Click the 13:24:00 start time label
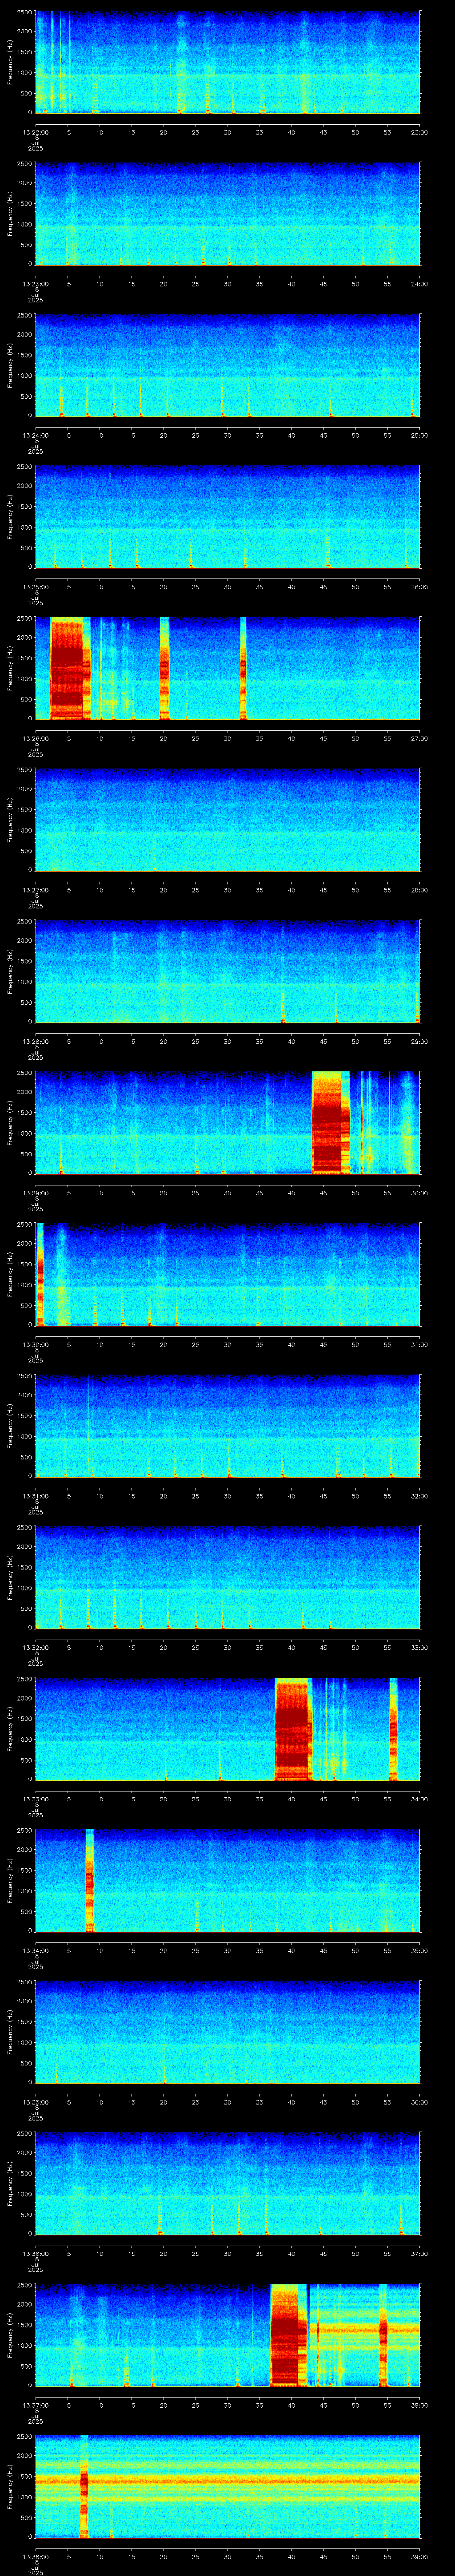This screenshot has width=455, height=2576. point(36,435)
